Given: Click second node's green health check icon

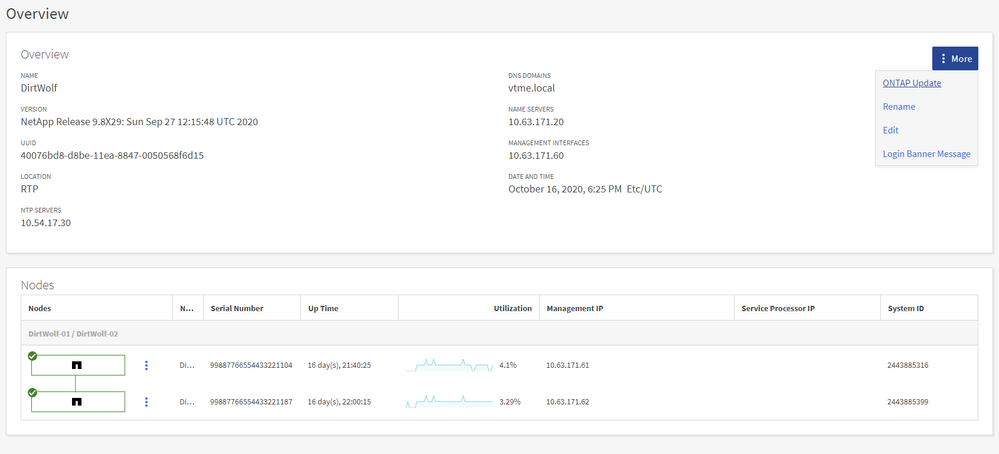Looking at the screenshot, I should pos(32,392).
